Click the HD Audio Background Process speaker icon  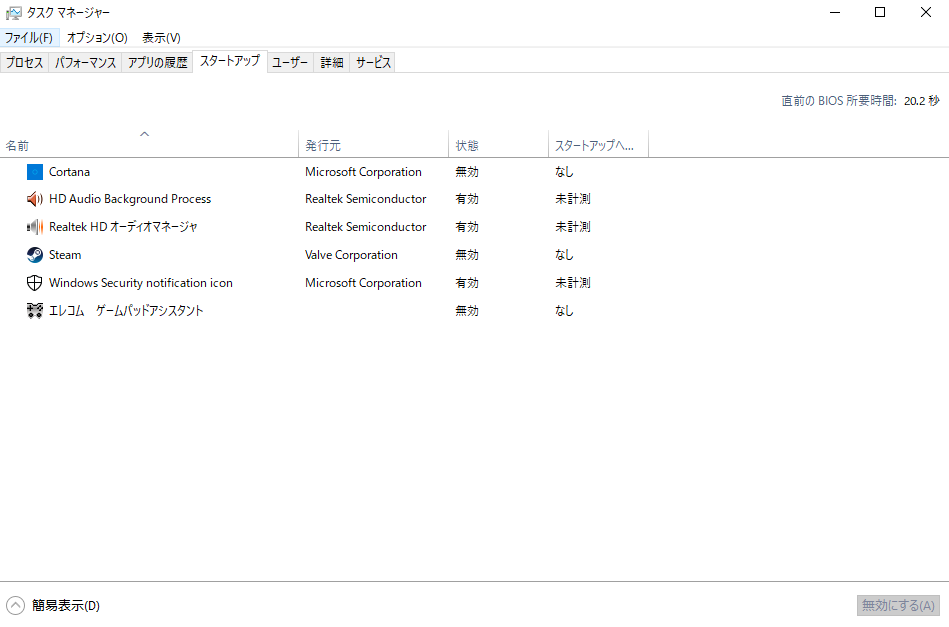click(35, 199)
